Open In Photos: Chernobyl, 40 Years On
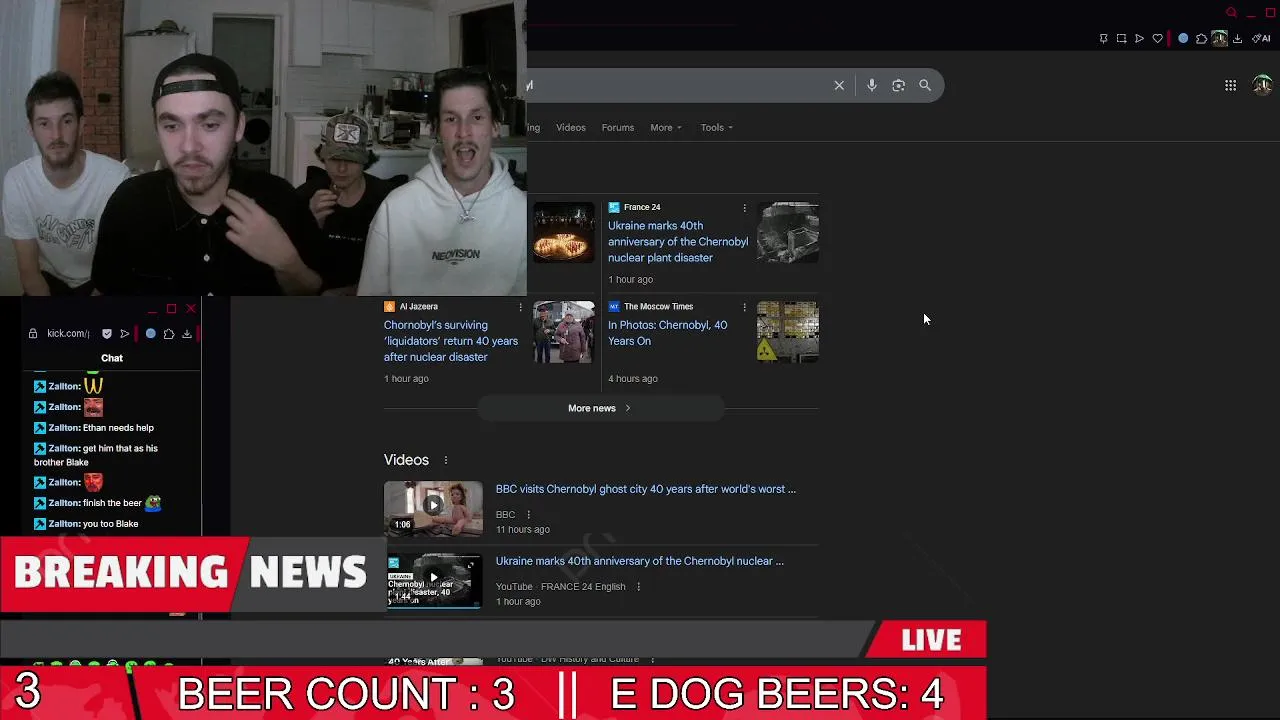This screenshot has width=1280, height=720. point(668,333)
